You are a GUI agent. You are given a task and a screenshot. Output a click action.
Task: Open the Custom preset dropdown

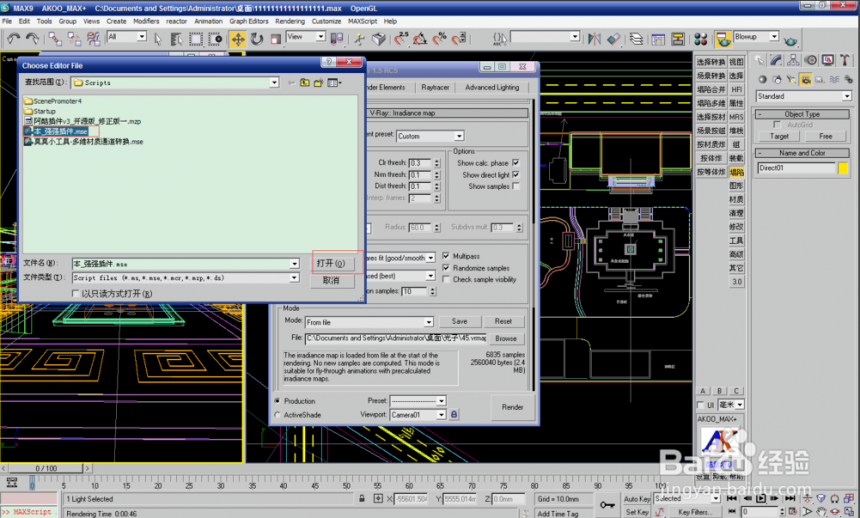[459, 136]
